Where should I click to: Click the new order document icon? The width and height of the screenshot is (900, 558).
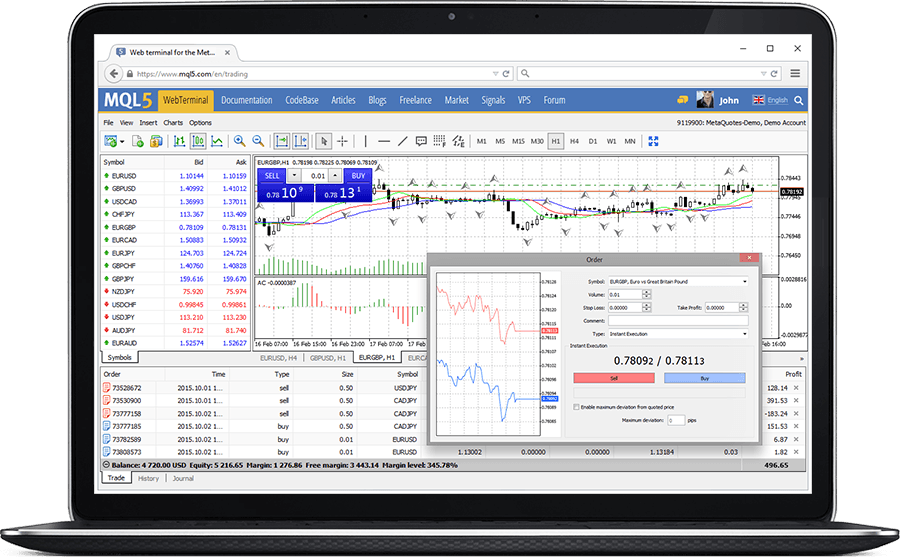138,141
